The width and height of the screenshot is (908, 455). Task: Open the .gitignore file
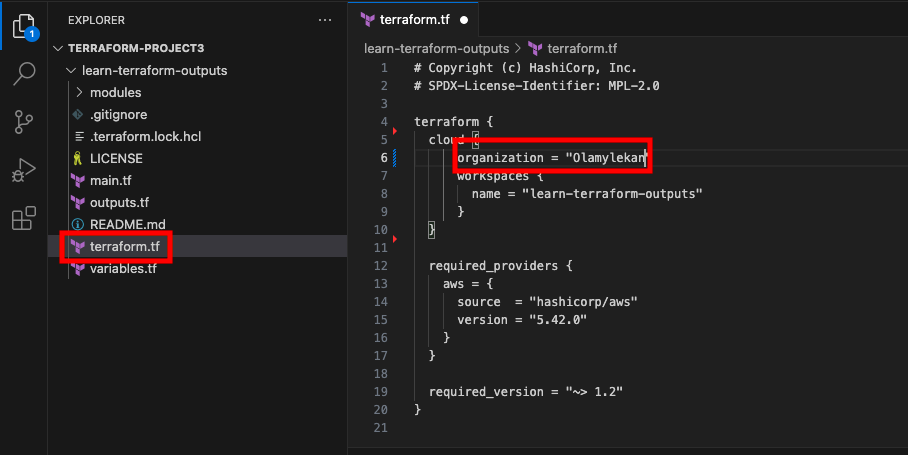point(118,115)
